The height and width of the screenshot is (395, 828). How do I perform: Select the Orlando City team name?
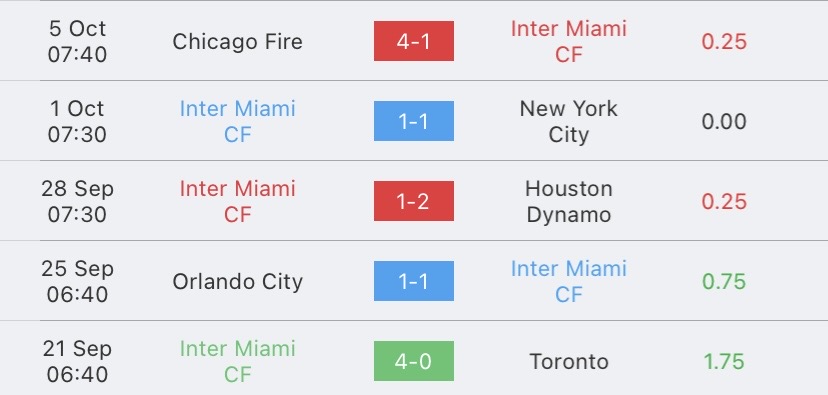coord(238,281)
